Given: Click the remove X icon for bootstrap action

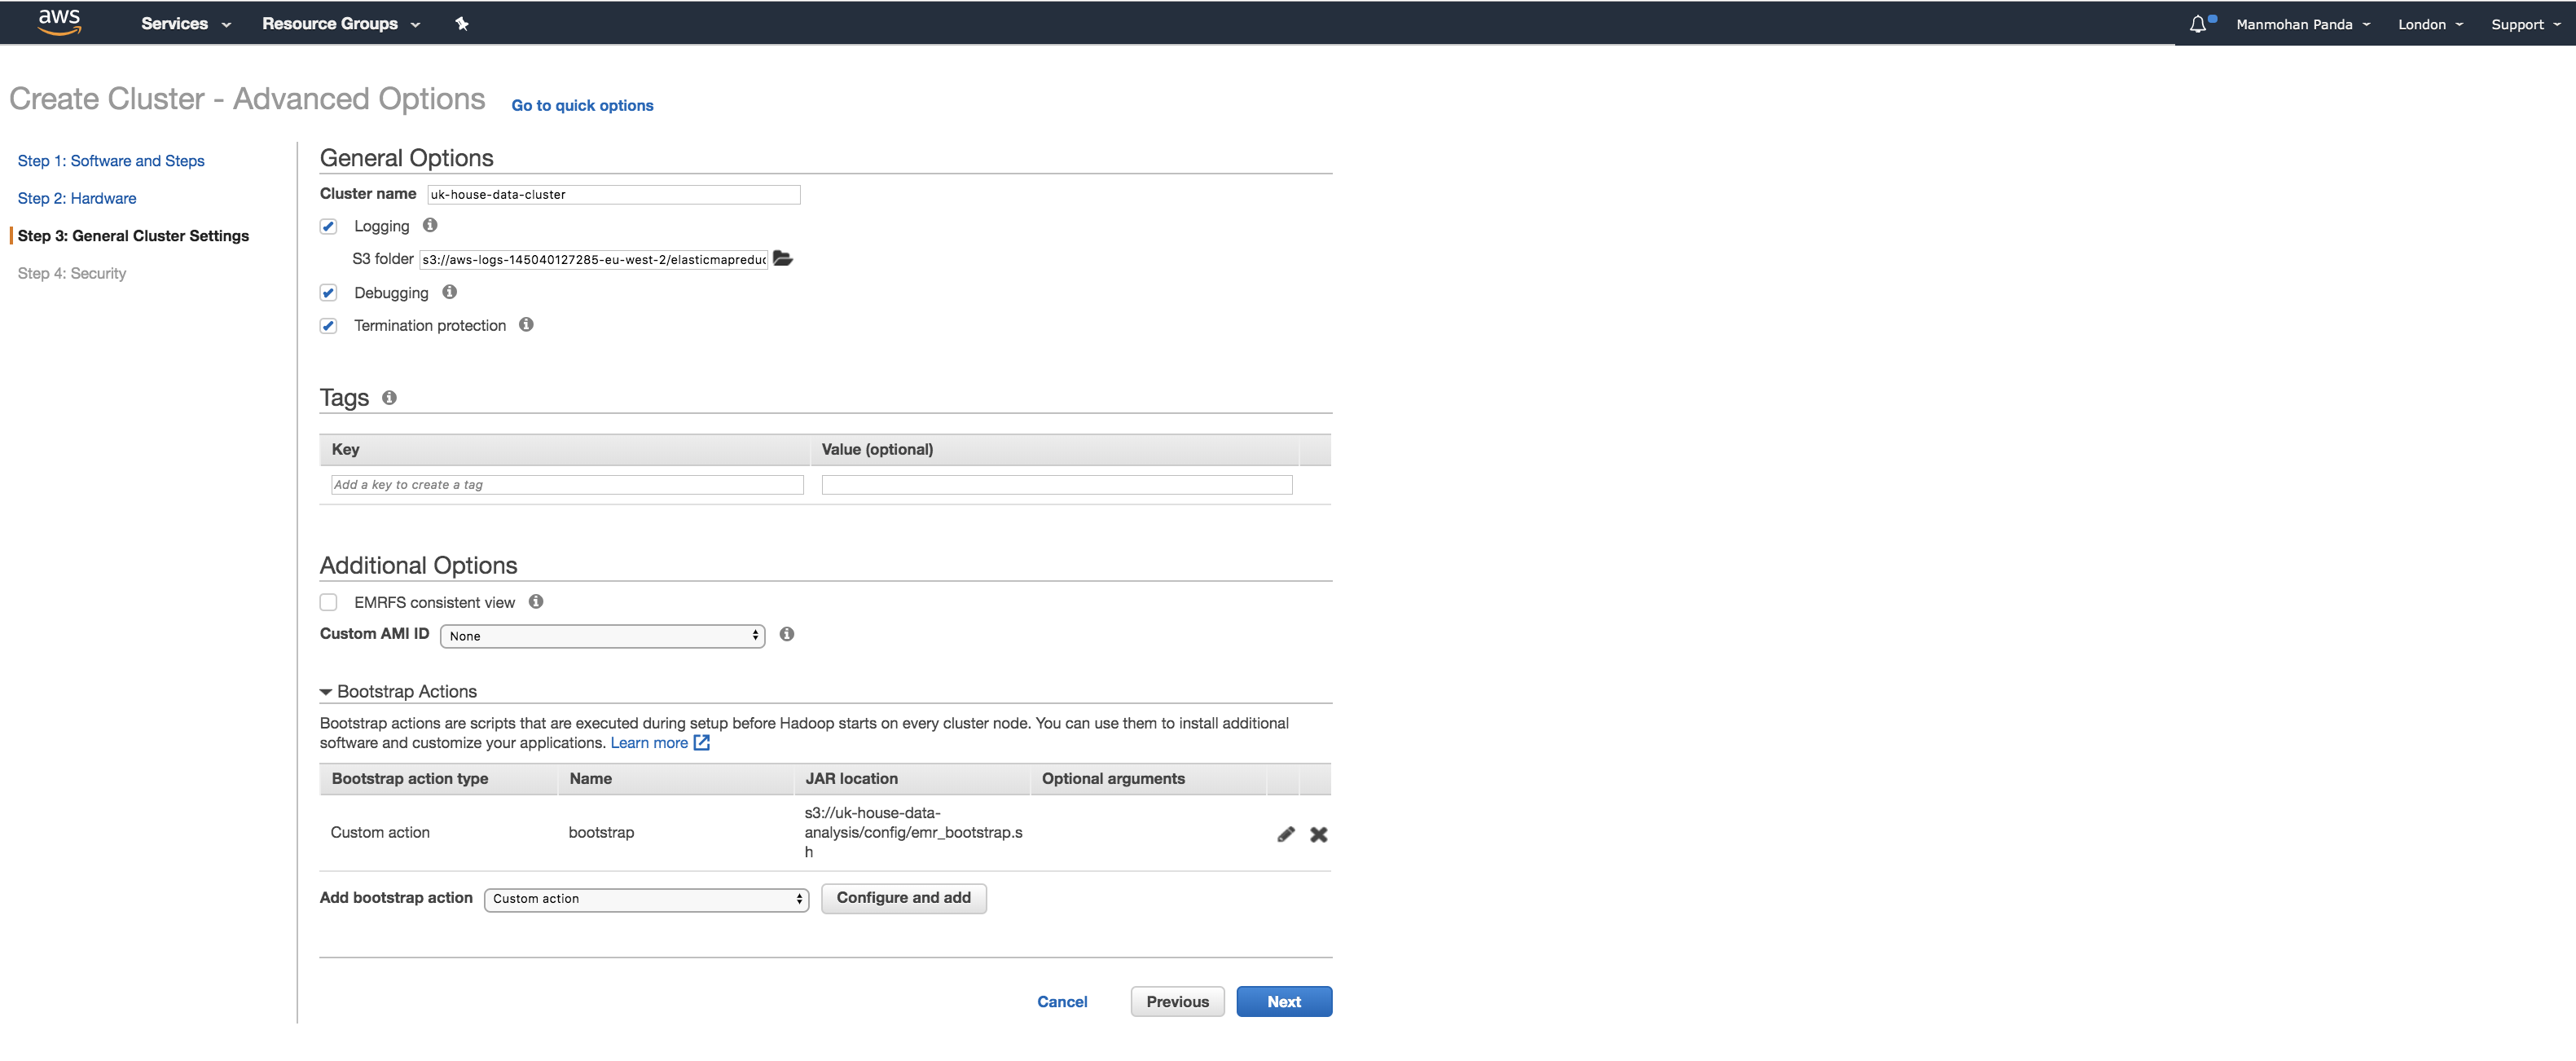Looking at the screenshot, I should (x=1319, y=834).
